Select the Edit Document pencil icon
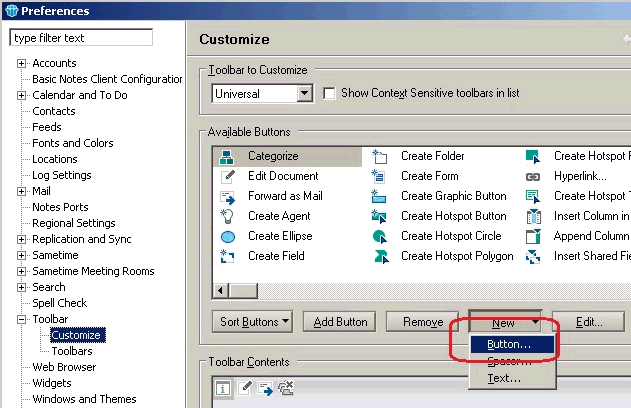Image resolution: width=631 pixels, height=408 pixels. coord(227,176)
